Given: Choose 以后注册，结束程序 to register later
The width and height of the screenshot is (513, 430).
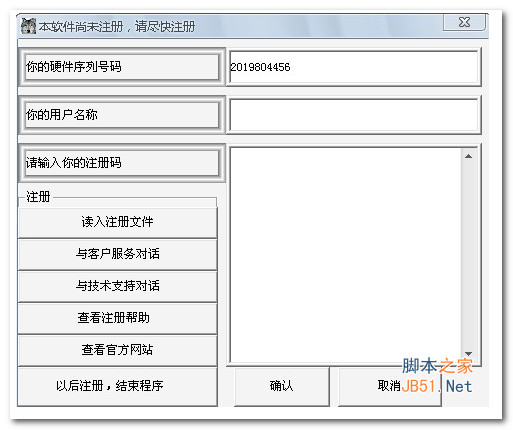Looking at the screenshot, I should [x=117, y=386].
